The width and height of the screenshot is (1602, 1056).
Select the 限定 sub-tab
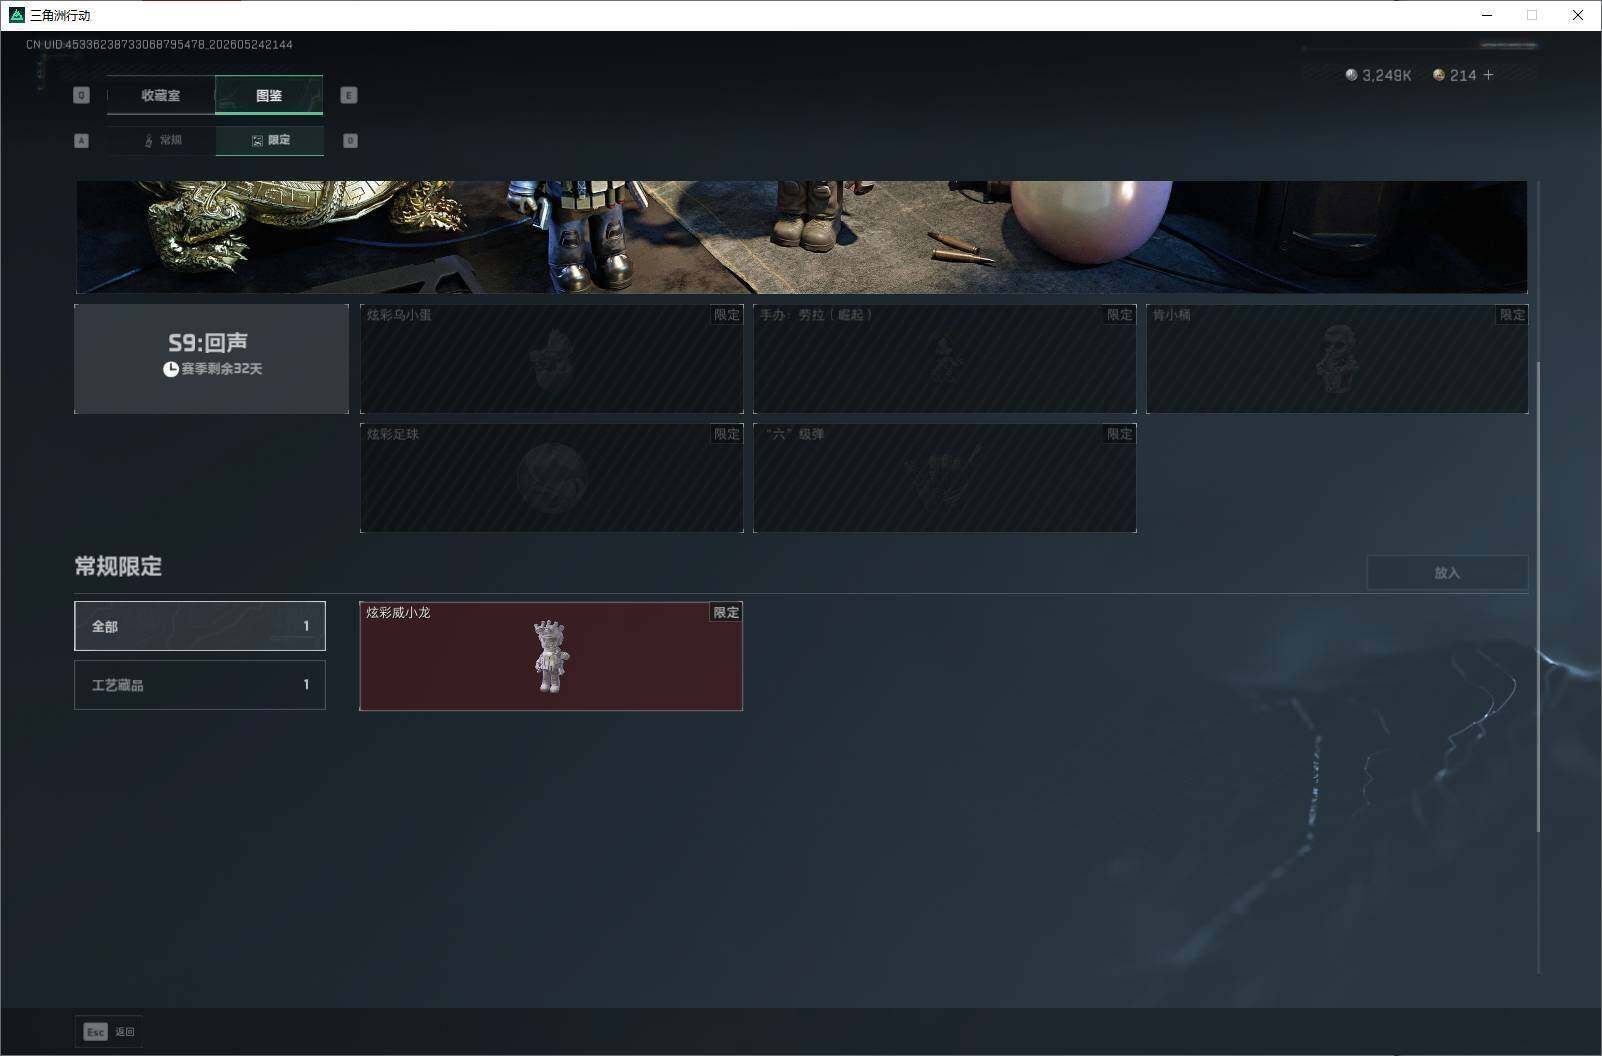coord(270,140)
